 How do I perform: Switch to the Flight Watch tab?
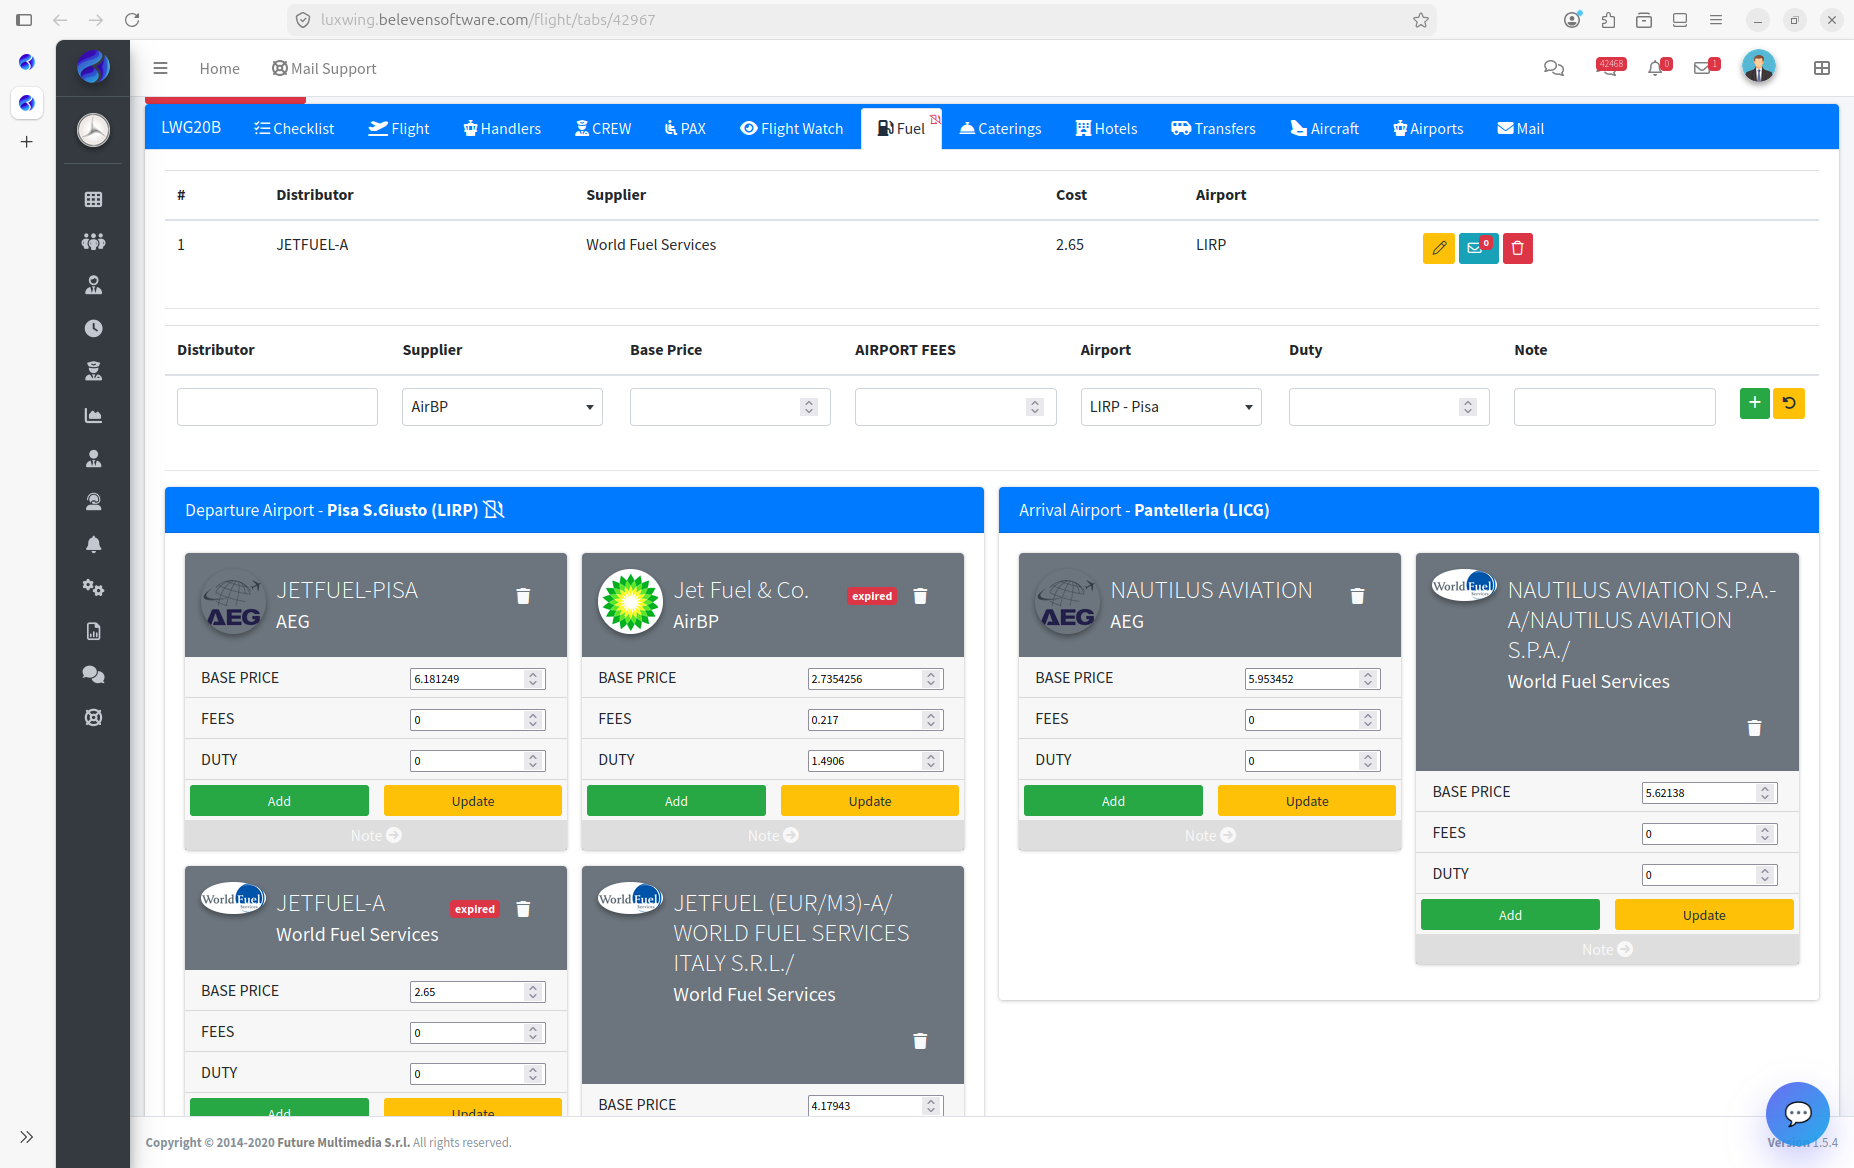point(792,128)
